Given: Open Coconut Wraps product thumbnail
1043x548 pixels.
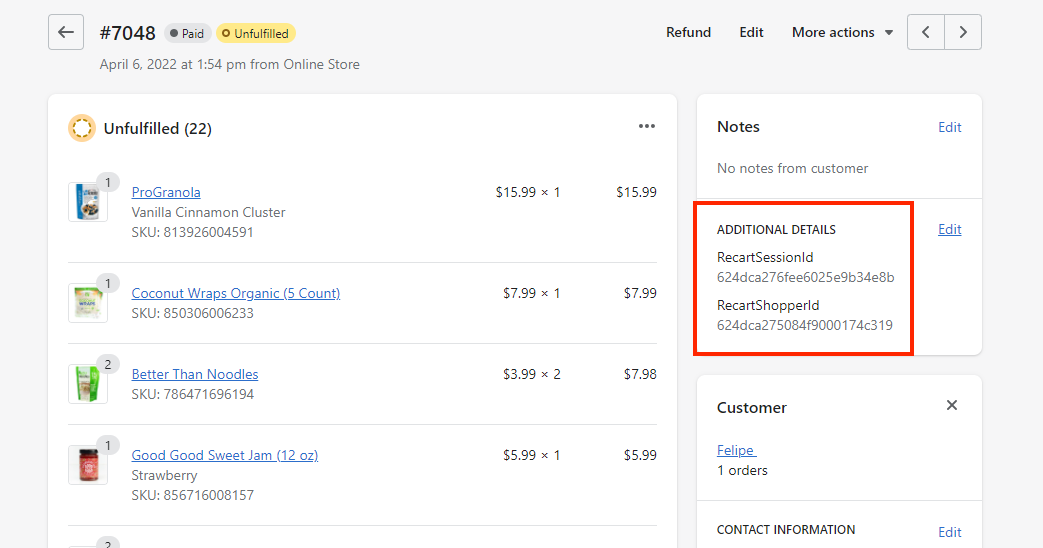Looking at the screenshot, I should point(88,303).
